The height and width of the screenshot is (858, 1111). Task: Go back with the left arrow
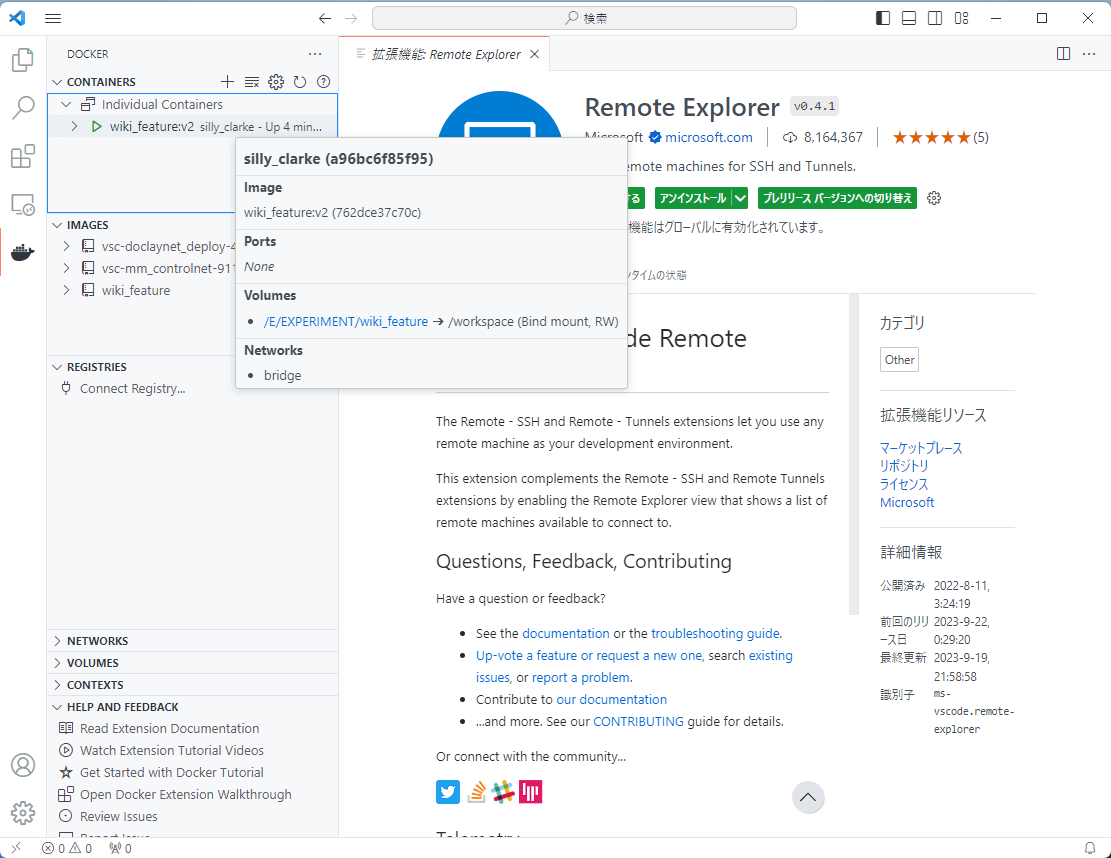(x=325, y=18)
